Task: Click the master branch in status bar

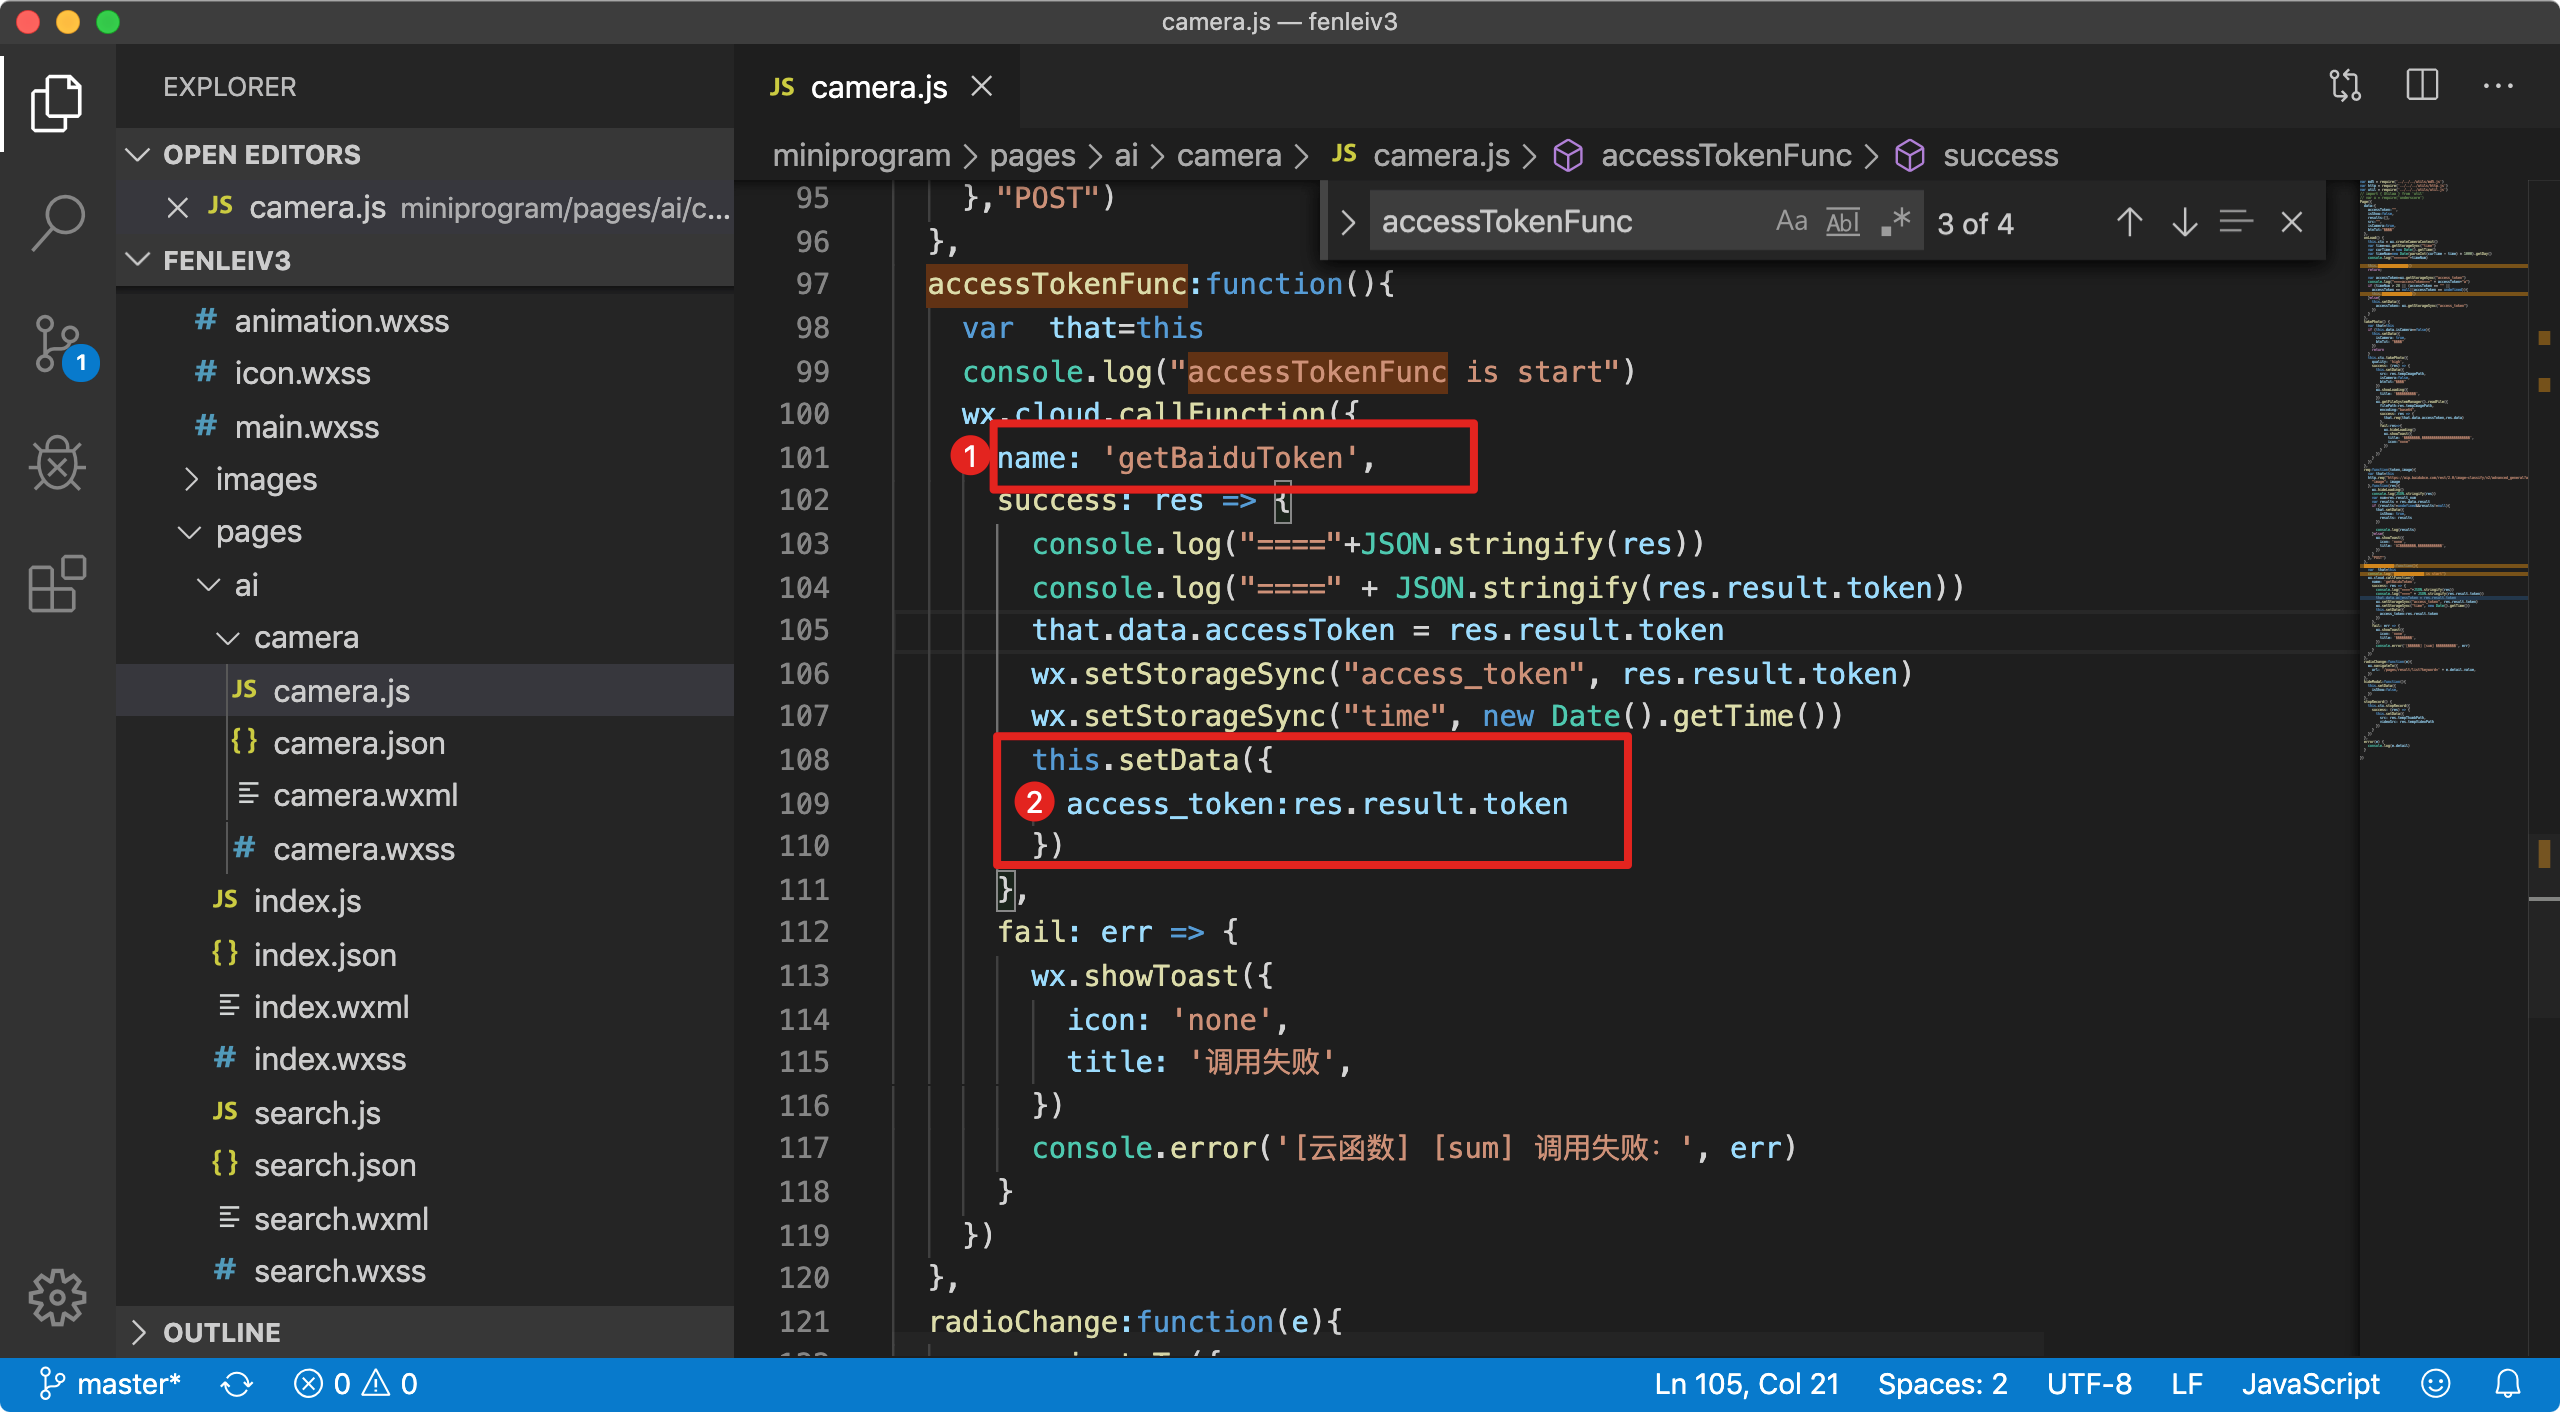Action: point(110,1384)
